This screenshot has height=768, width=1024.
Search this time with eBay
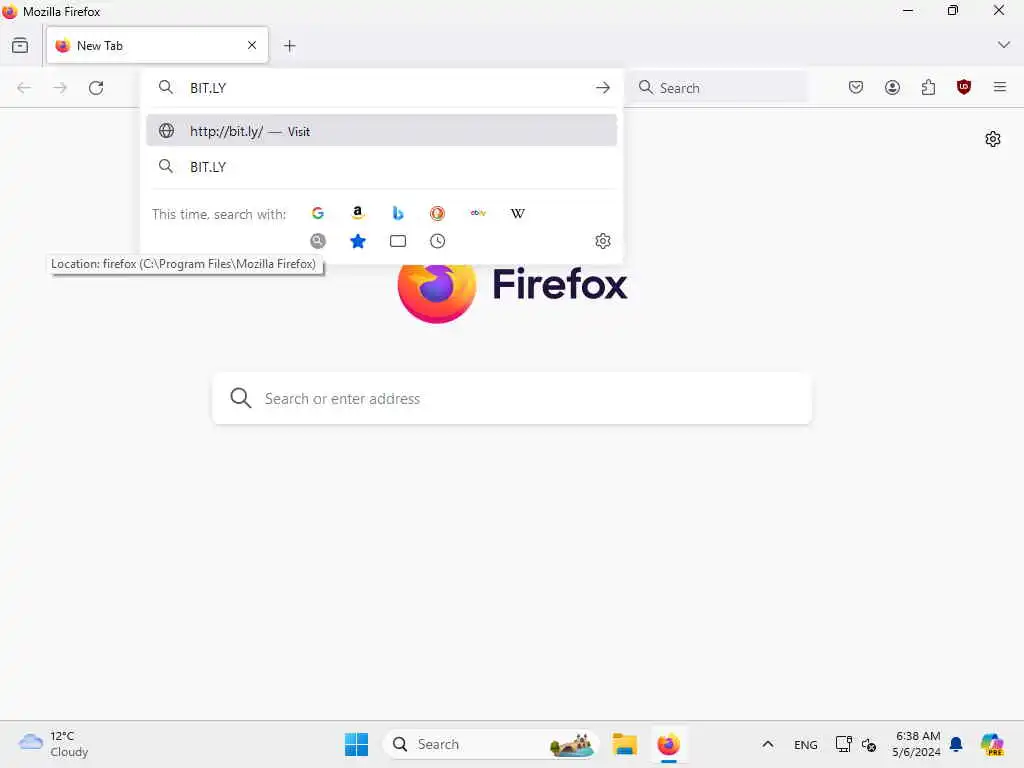(478, 213)
